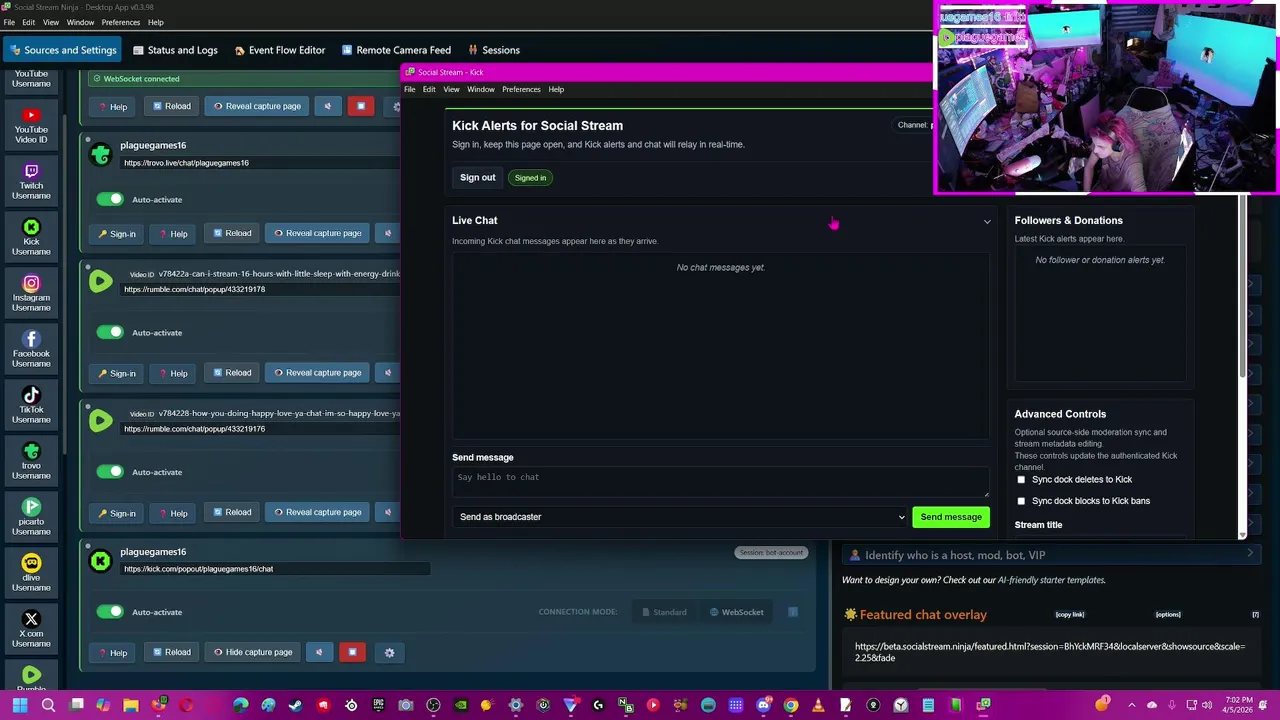
Task: Select Instagram Username source in sidebar
Action: [x=31, y=294]
